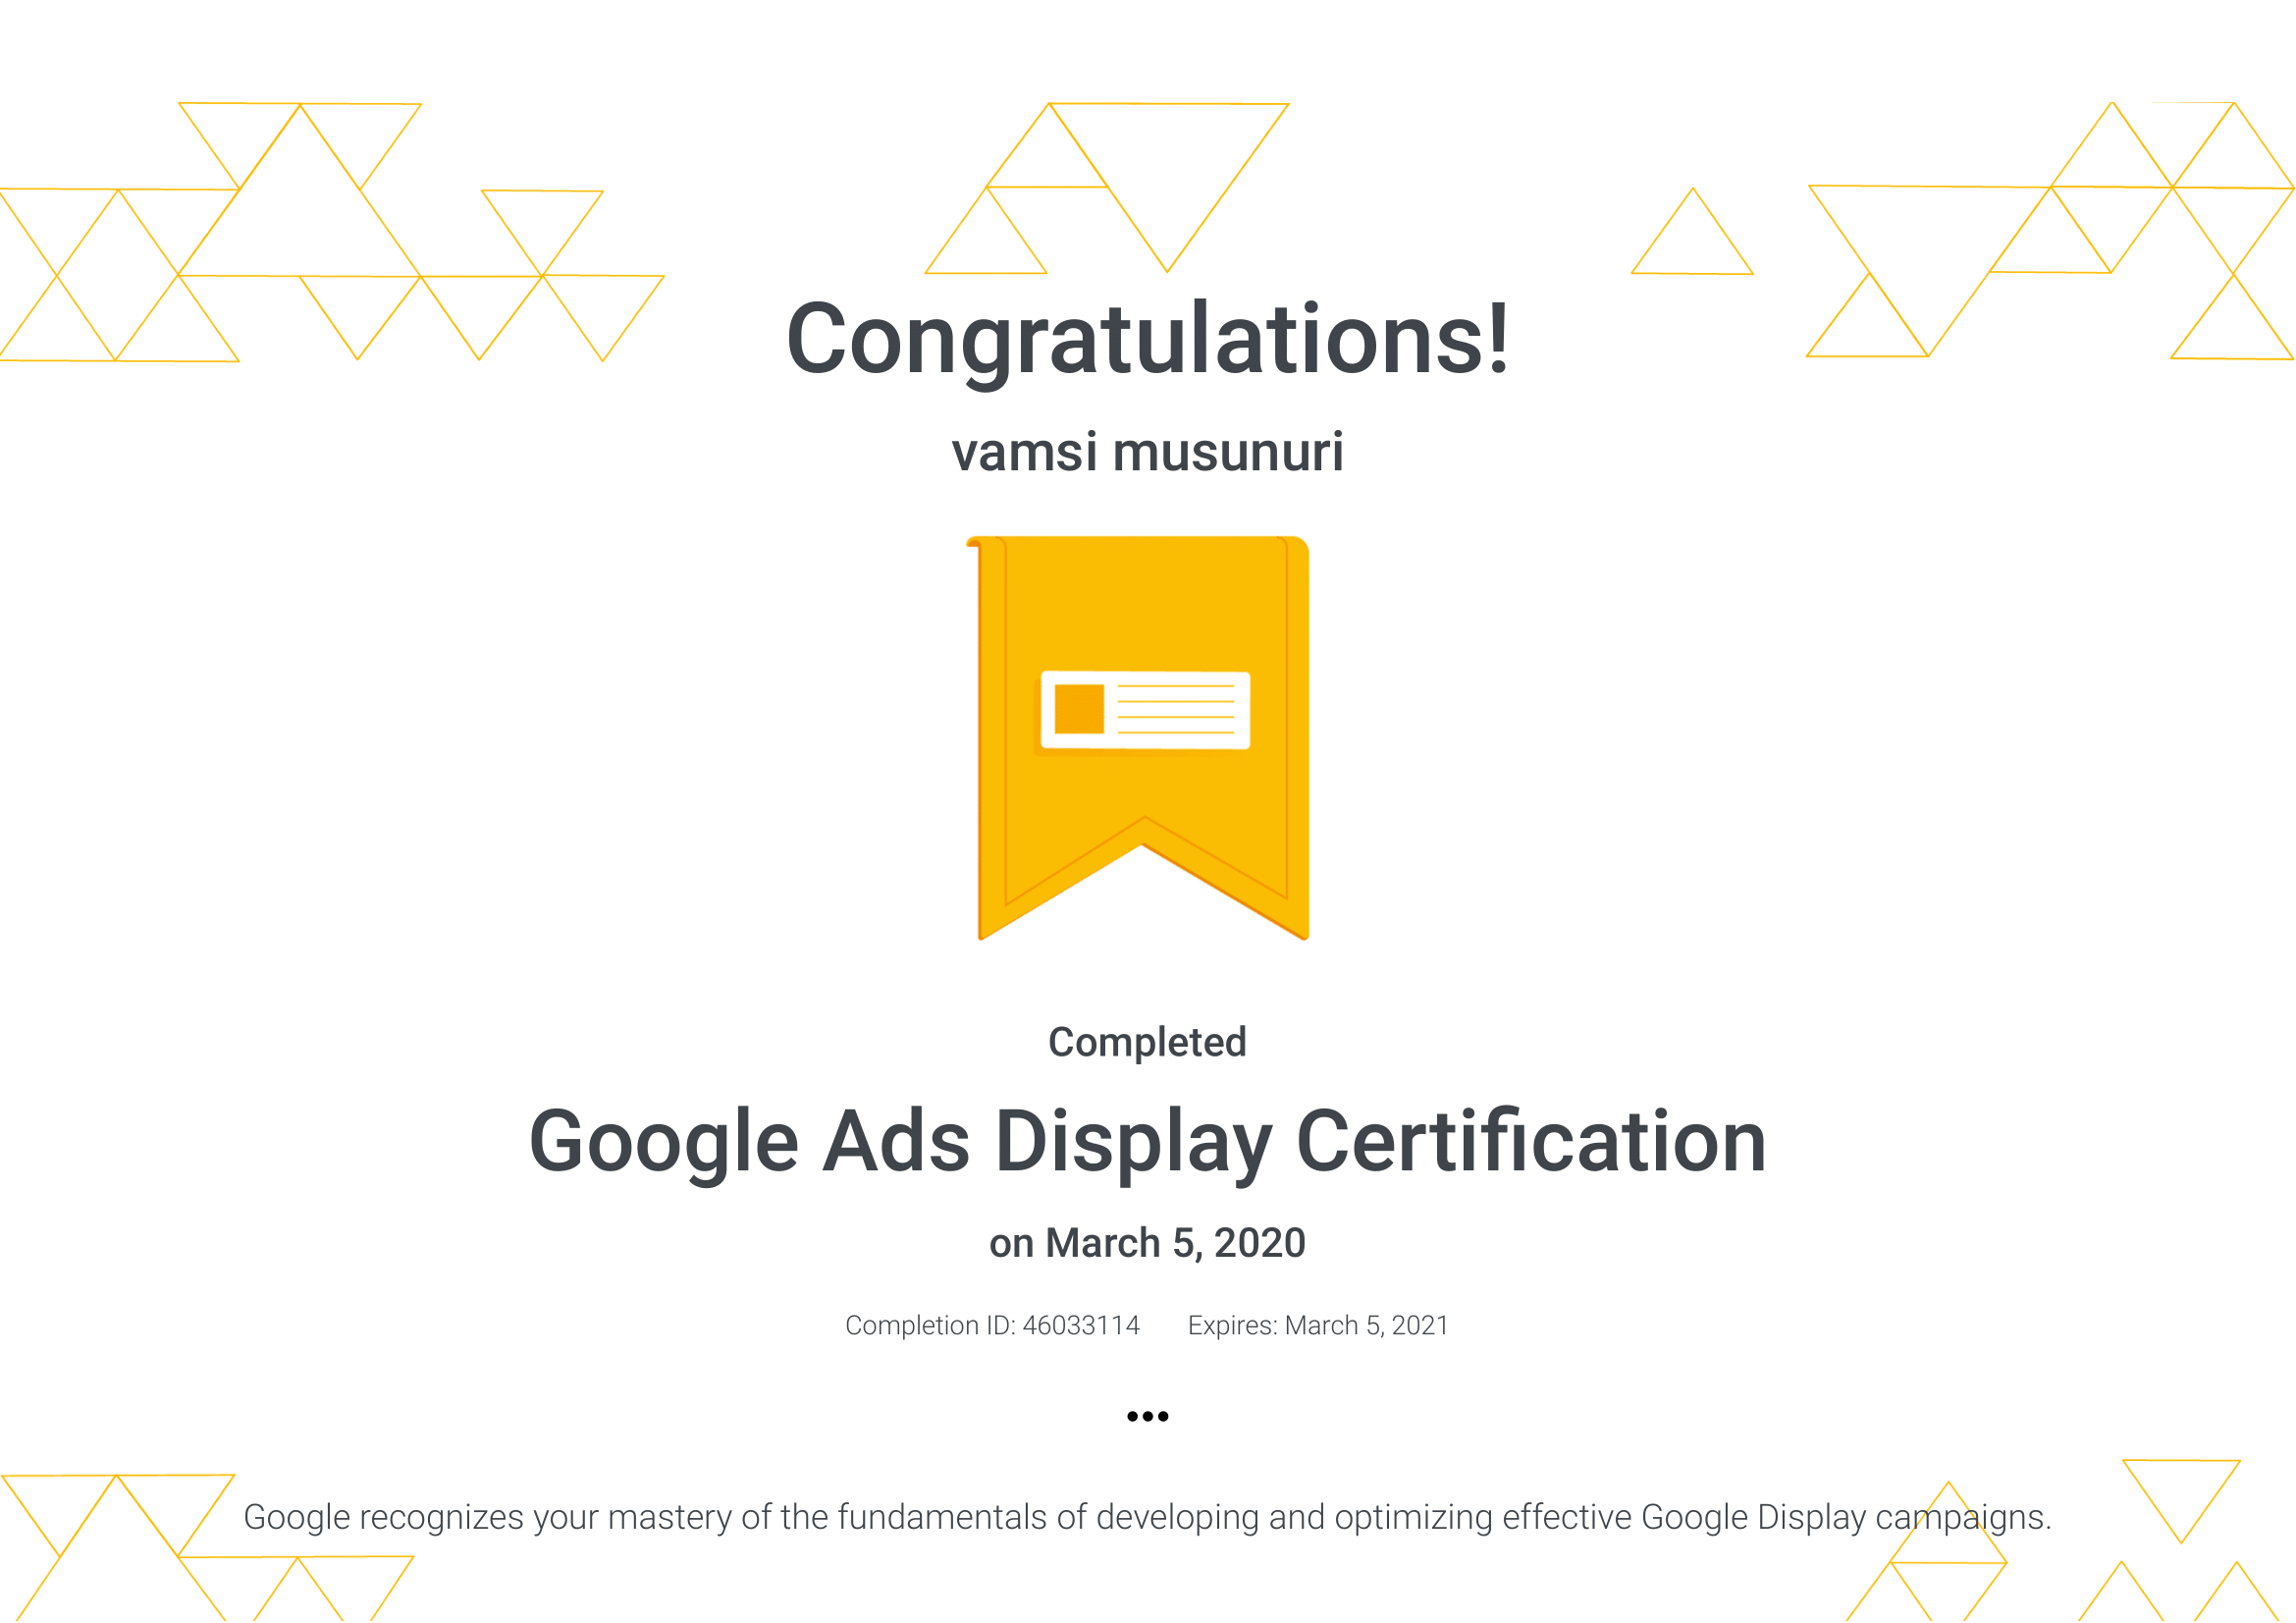This screenshot has width=2296, height=1623.
Task: Click the Completion ID: 46033114 text
Action: pos(992,1325)
